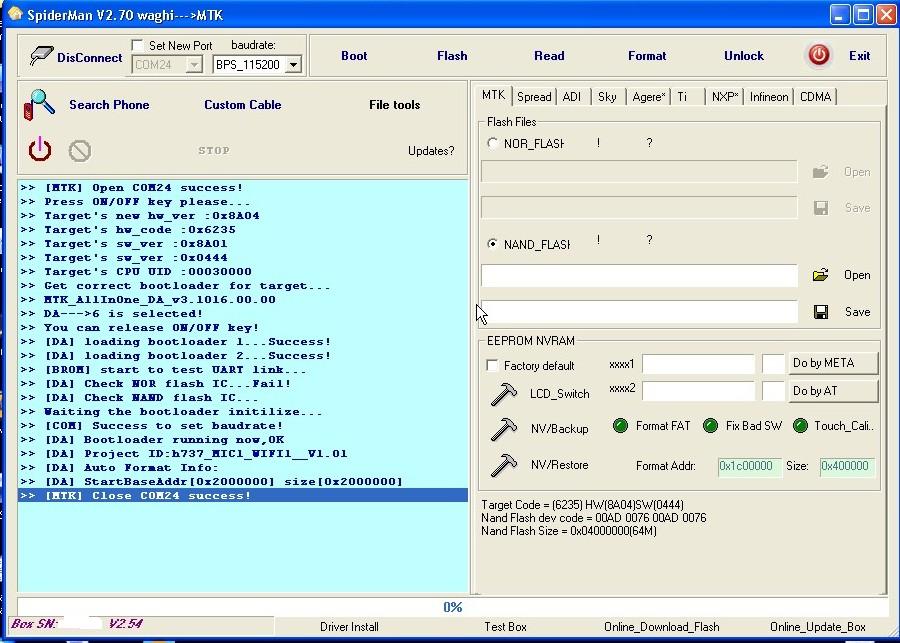Click the xxxx1 input field
Screen dimensions: 900x643
coord(698,364)
